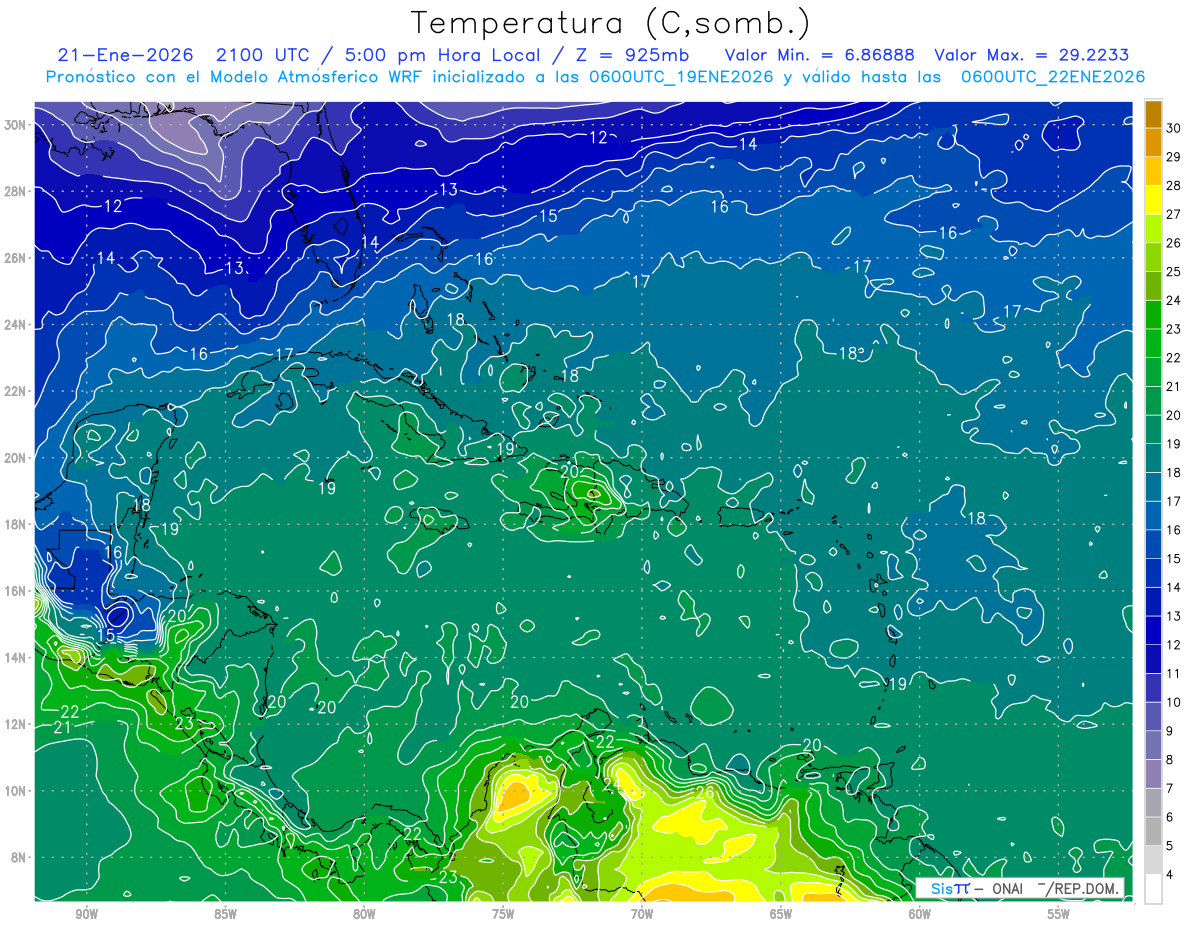Click the '55W' longitude axis label
This screenshot has height=927, width=1200.
pos(1059,914)
